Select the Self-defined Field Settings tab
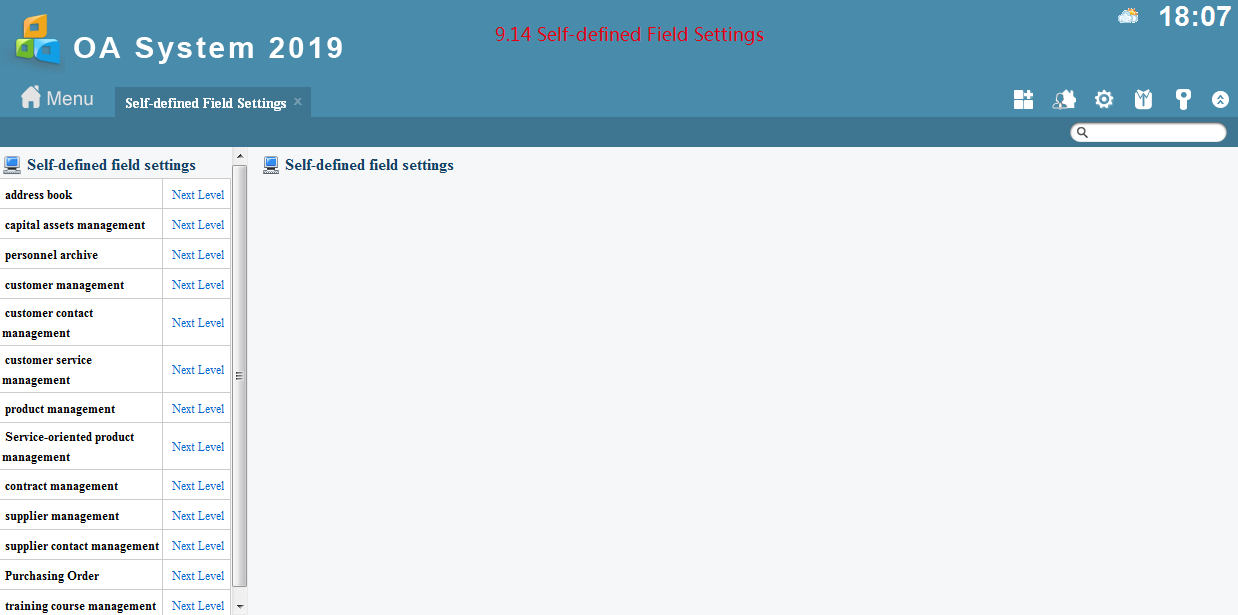Image resolution: width=1238 pixels, height=615 pixels. tap(206, 103)
